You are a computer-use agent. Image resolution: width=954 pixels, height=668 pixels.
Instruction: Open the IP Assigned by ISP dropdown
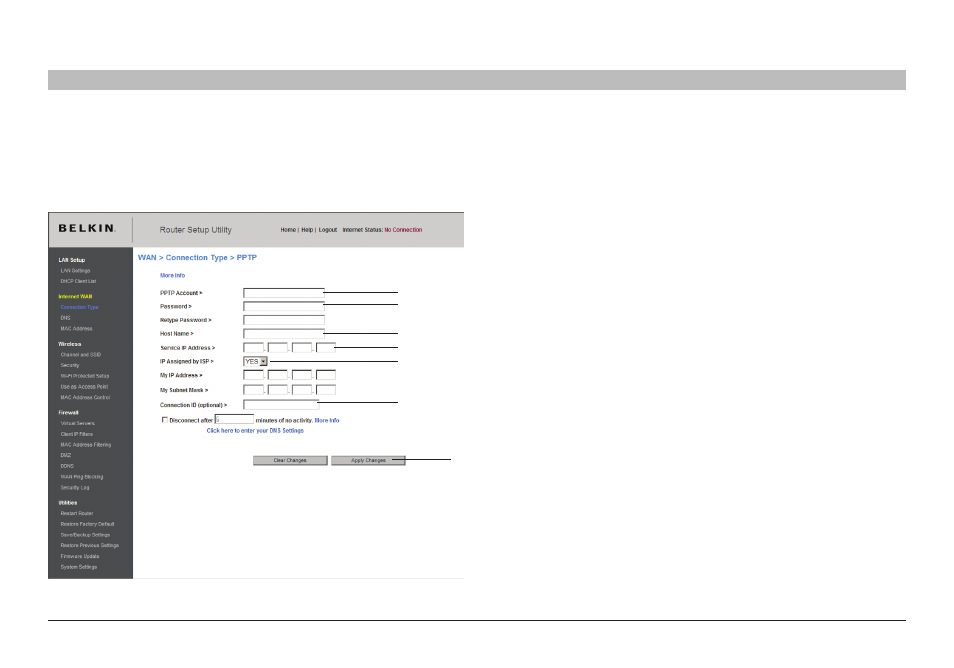[256, 361]
